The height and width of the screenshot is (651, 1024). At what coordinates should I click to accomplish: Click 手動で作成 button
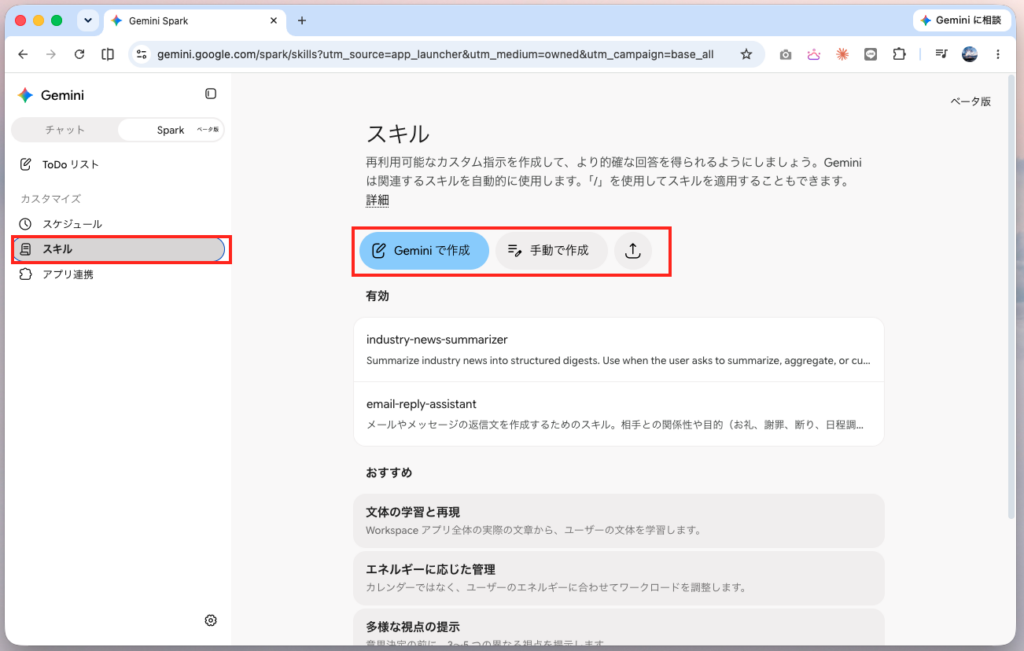[x=551, y=251]
